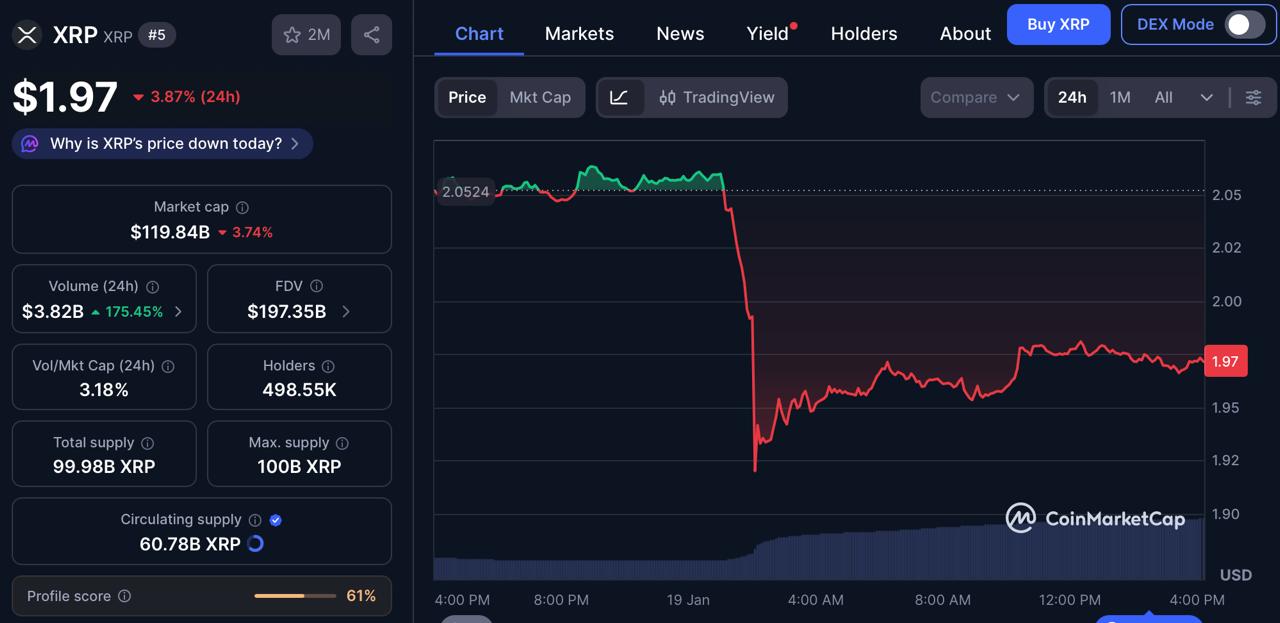This screenshot has height=623, width=1280.
Task: Select the line chart icon
Action: (620, 97)
